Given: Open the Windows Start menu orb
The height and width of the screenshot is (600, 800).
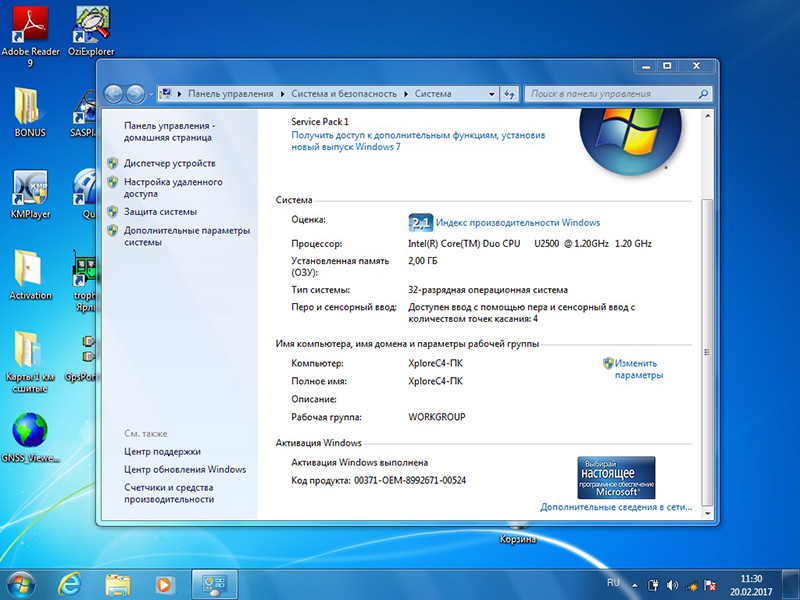Looking at the screenshot, I should tap(20, 584).
